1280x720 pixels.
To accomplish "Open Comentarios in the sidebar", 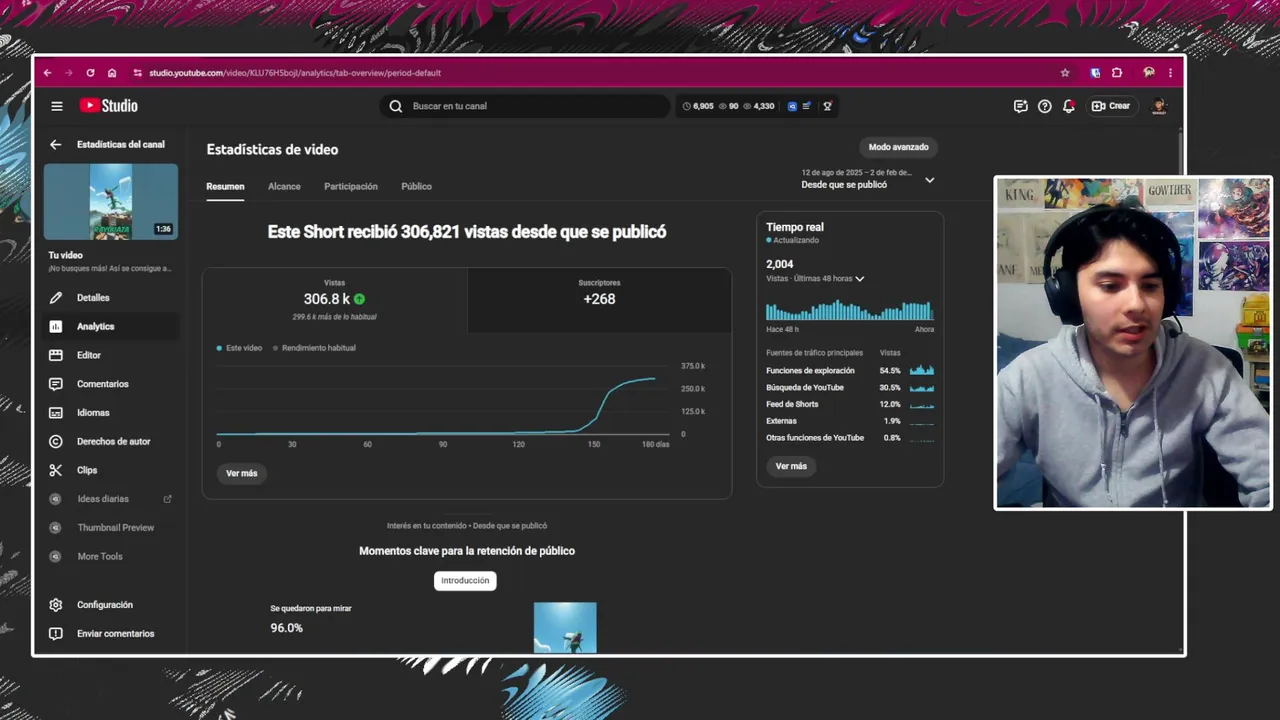I will (x=111, y=384).
